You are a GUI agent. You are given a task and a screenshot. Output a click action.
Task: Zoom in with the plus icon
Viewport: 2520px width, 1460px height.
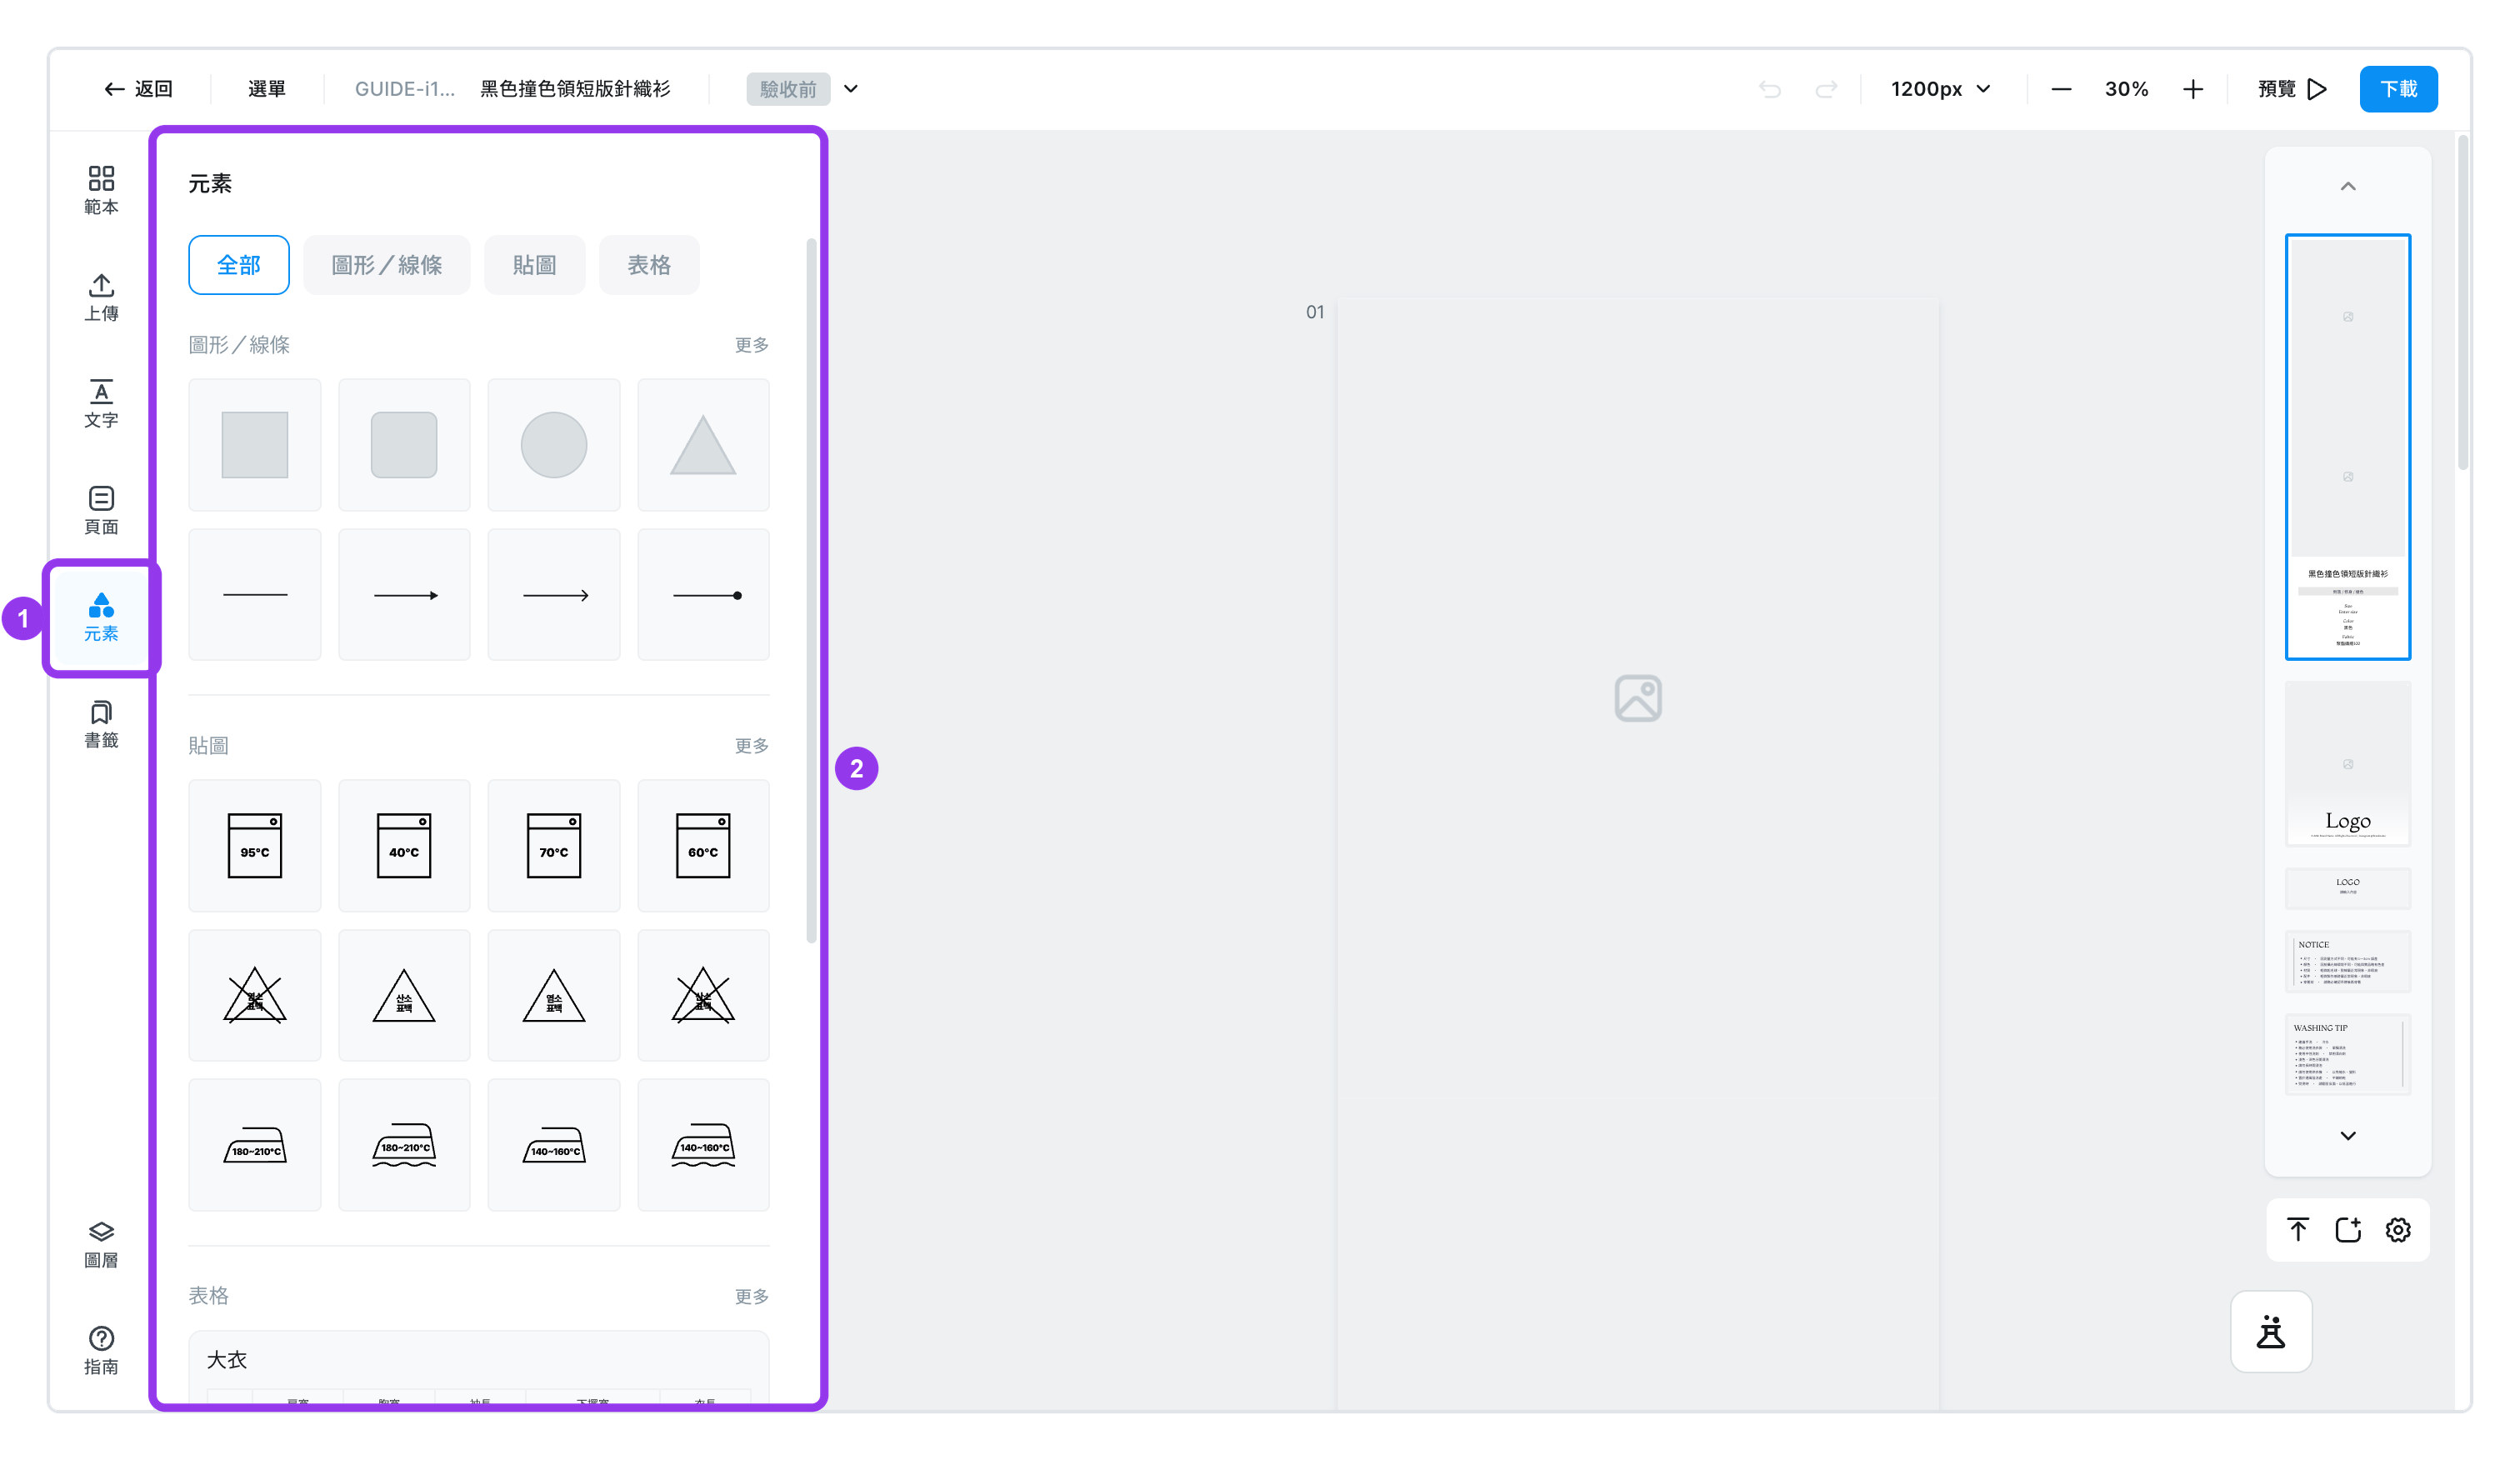[x=2193, y=89]
